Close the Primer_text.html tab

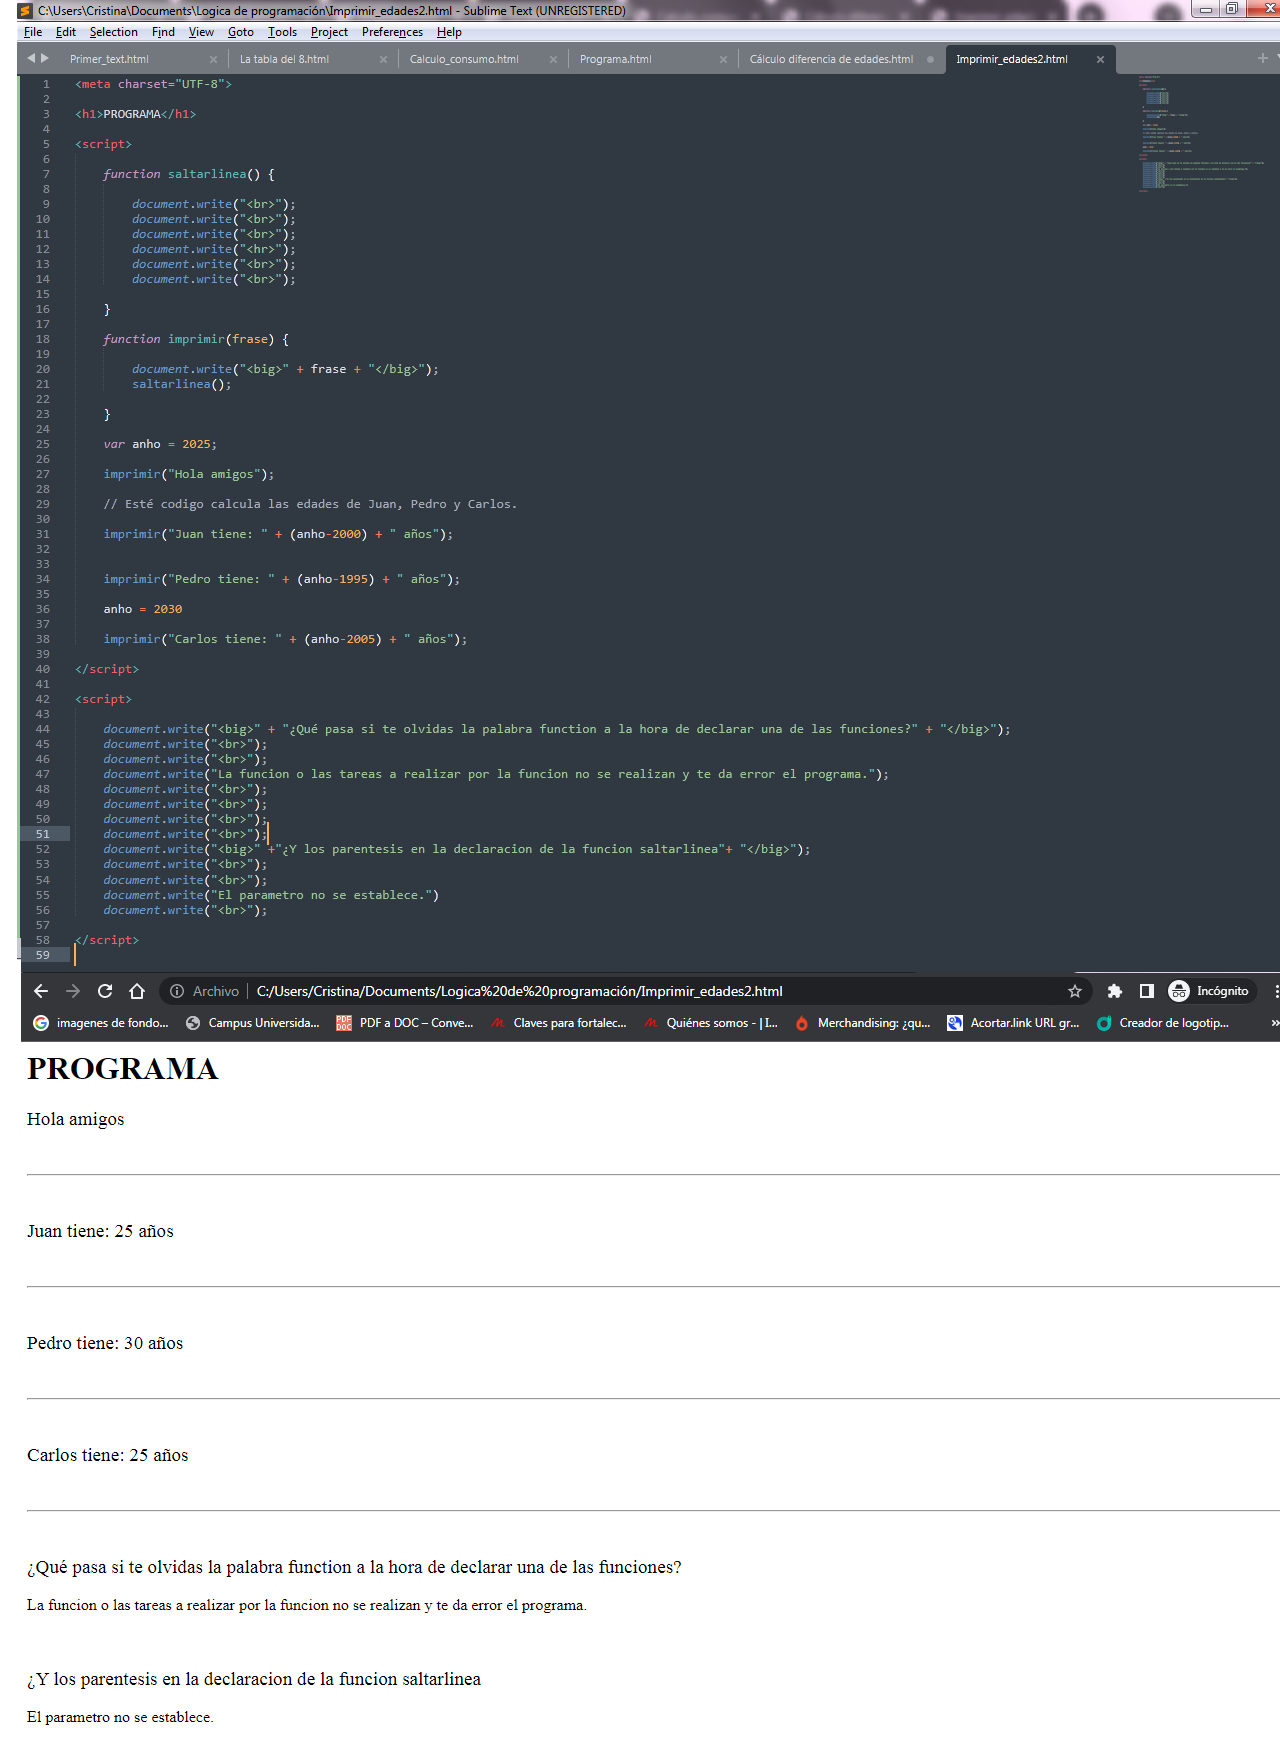click(x=213, y=59)
